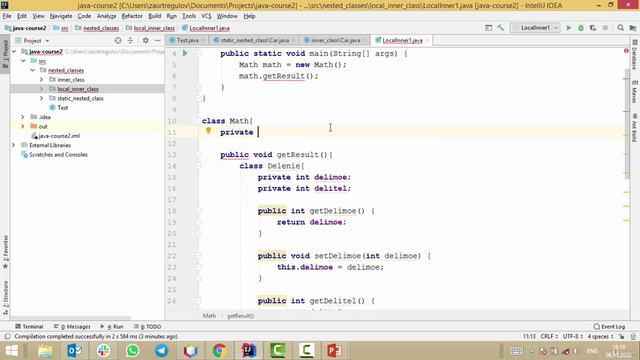Open Project panel settings gear
The height and width of the screenshot is (360, 640).
point(145,40)
